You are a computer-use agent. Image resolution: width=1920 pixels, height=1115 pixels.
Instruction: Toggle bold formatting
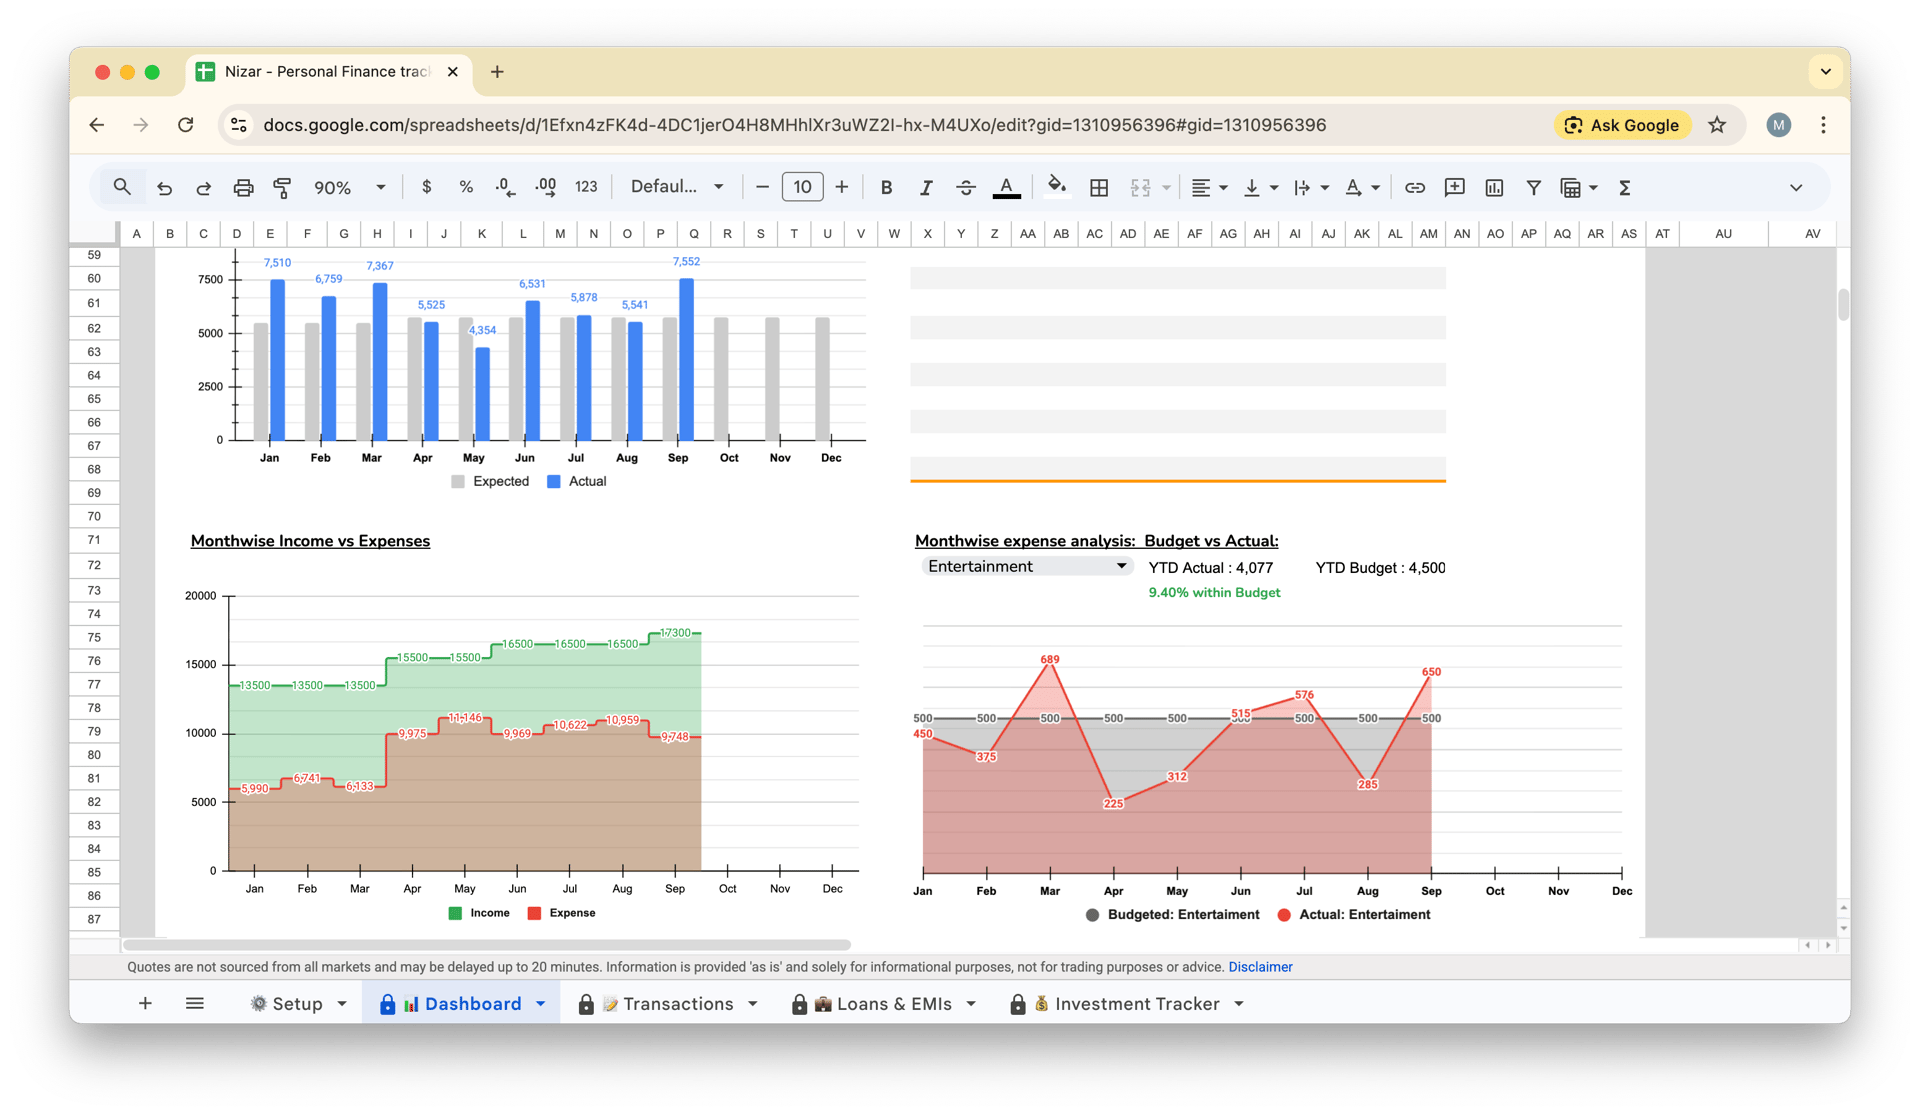pyautogui.click(x=886, y=187)
